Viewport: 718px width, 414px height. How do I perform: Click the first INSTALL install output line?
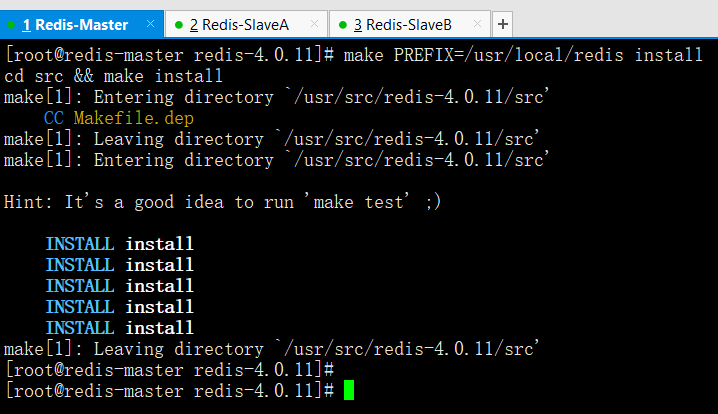(x=119, y=244)
